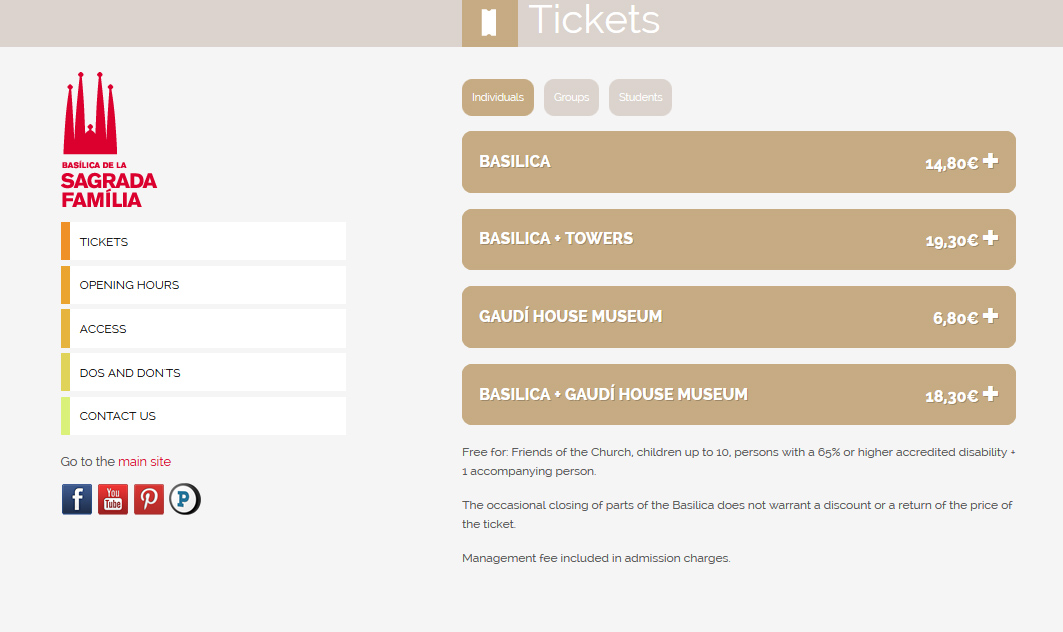
Task: Go to the Access menu item
Action: tap(203, 329)
